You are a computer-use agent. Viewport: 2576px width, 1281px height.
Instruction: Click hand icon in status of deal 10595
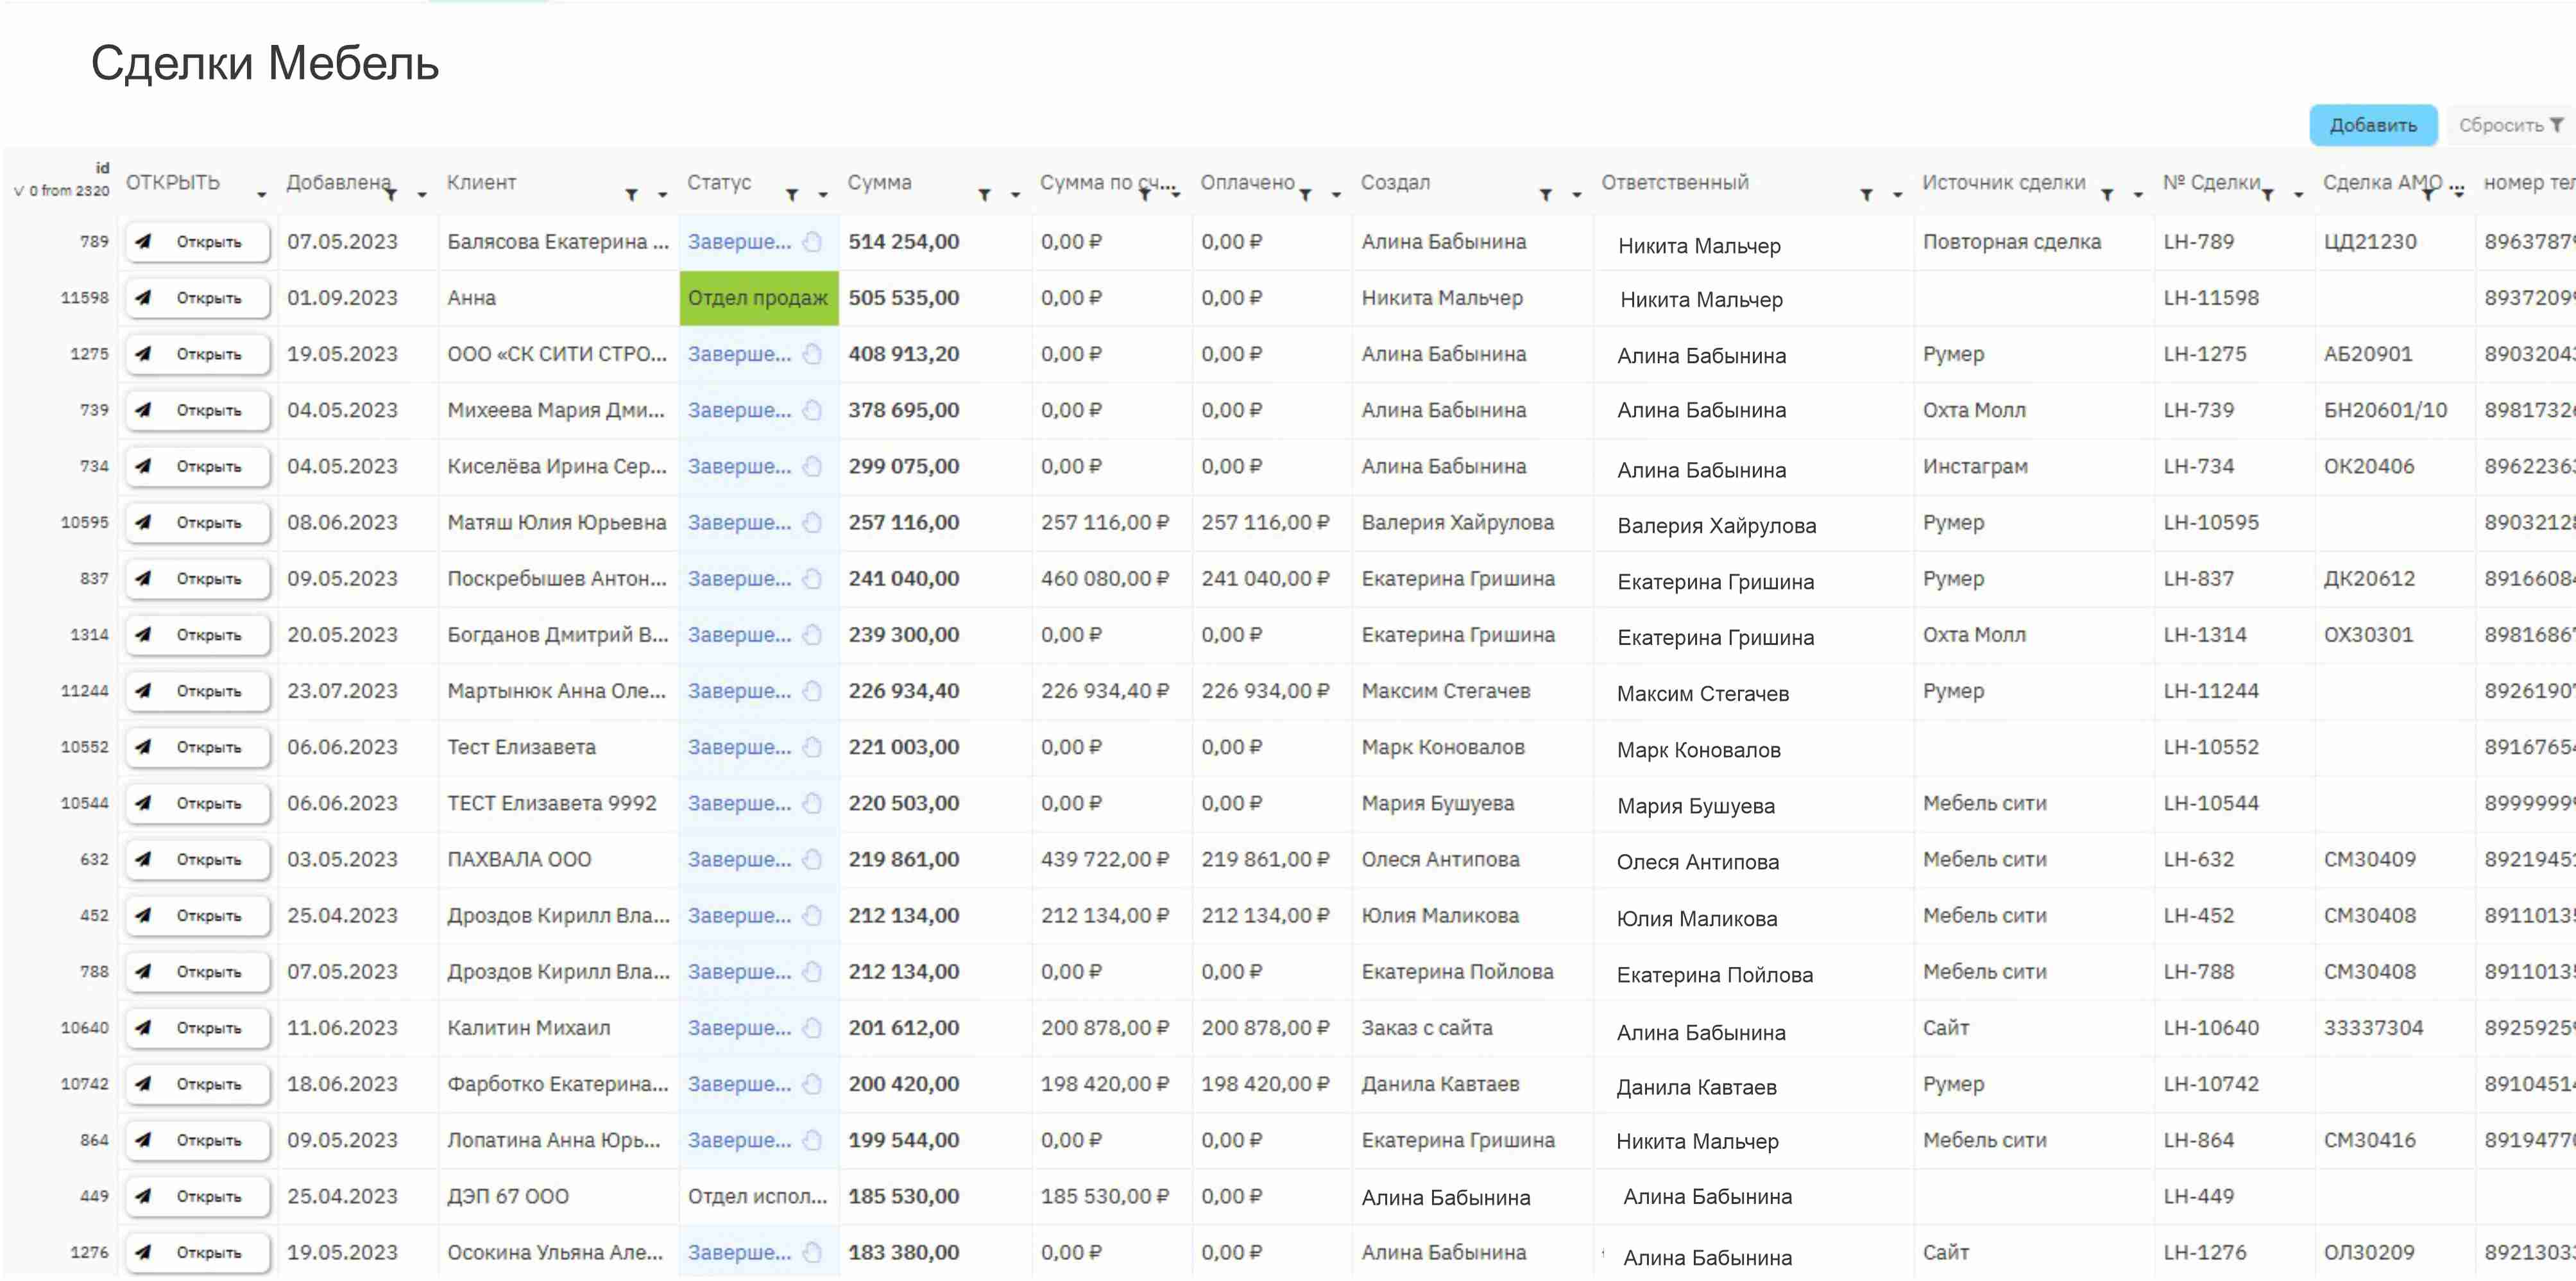[x=813, y=522]
